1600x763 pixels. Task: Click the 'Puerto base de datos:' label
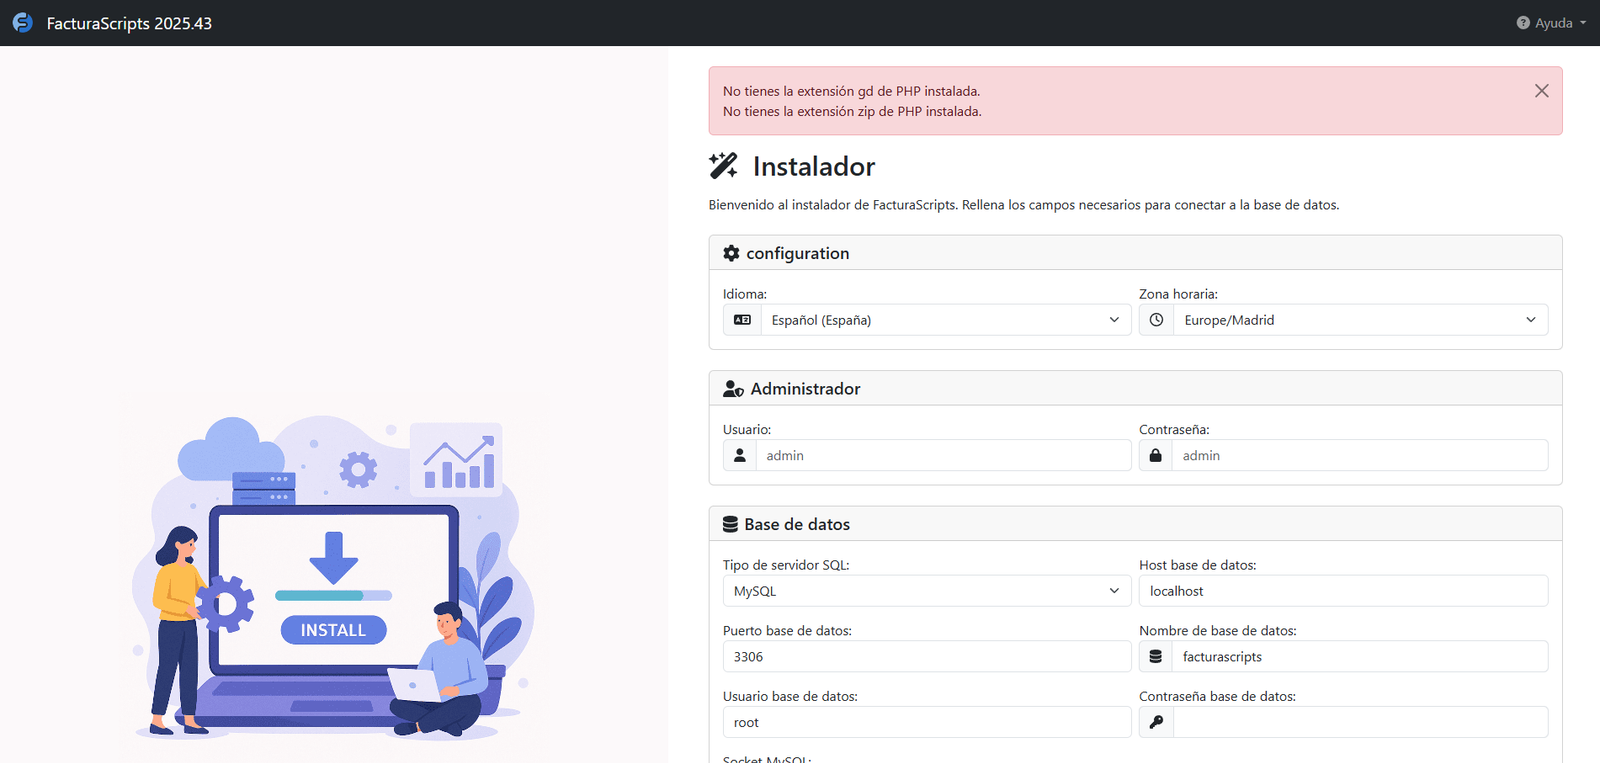[787, 631]
